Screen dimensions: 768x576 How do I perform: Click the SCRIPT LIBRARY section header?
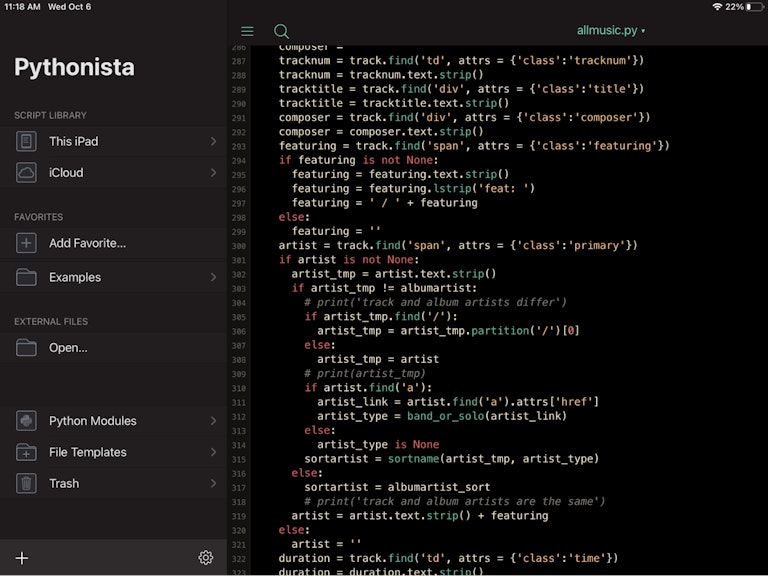[x=50, y=116]
